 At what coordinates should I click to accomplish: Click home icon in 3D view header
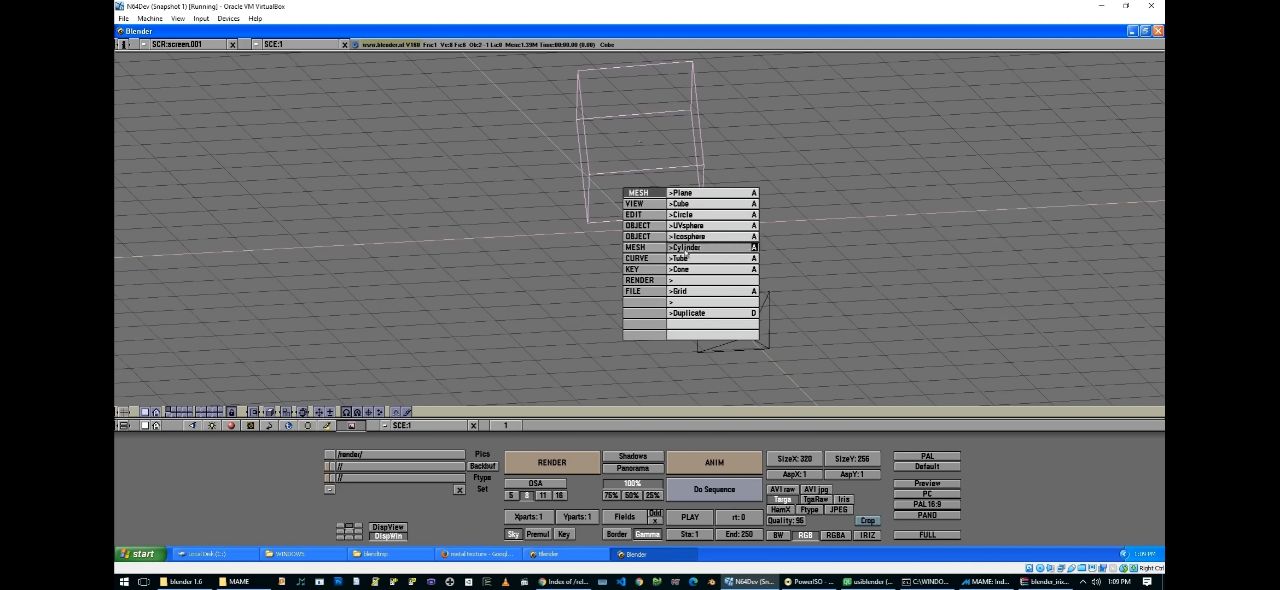(x=156, y=412)
